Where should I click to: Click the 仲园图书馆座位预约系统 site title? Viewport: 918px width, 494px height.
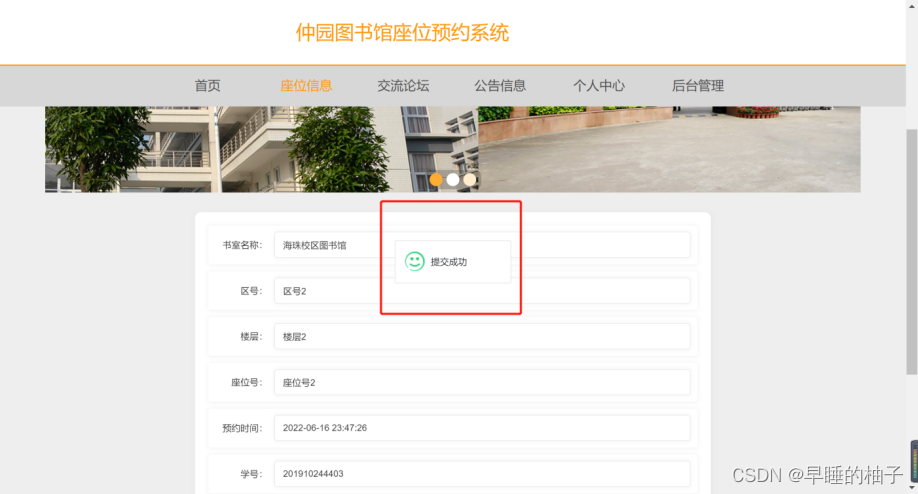(x=402, y=33)
